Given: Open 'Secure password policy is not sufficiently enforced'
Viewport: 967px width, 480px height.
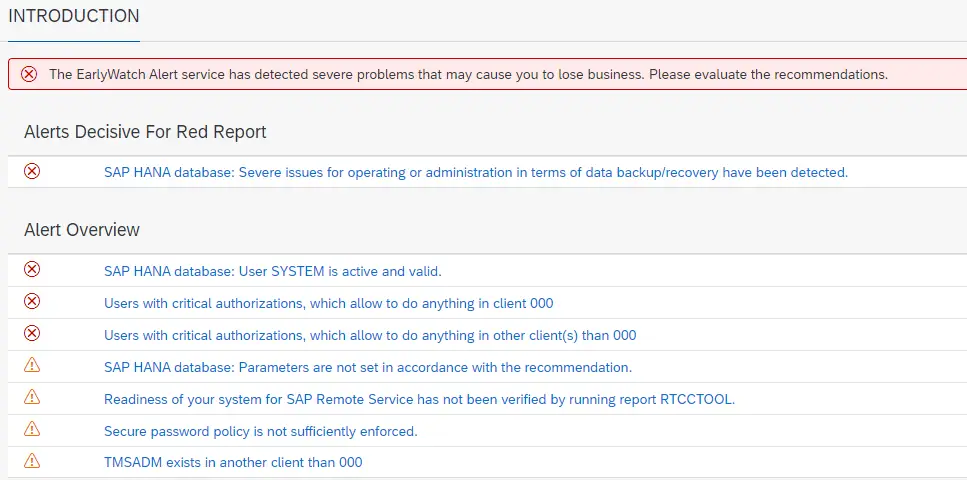Looking at the screenshot, I should coord(261,432).
